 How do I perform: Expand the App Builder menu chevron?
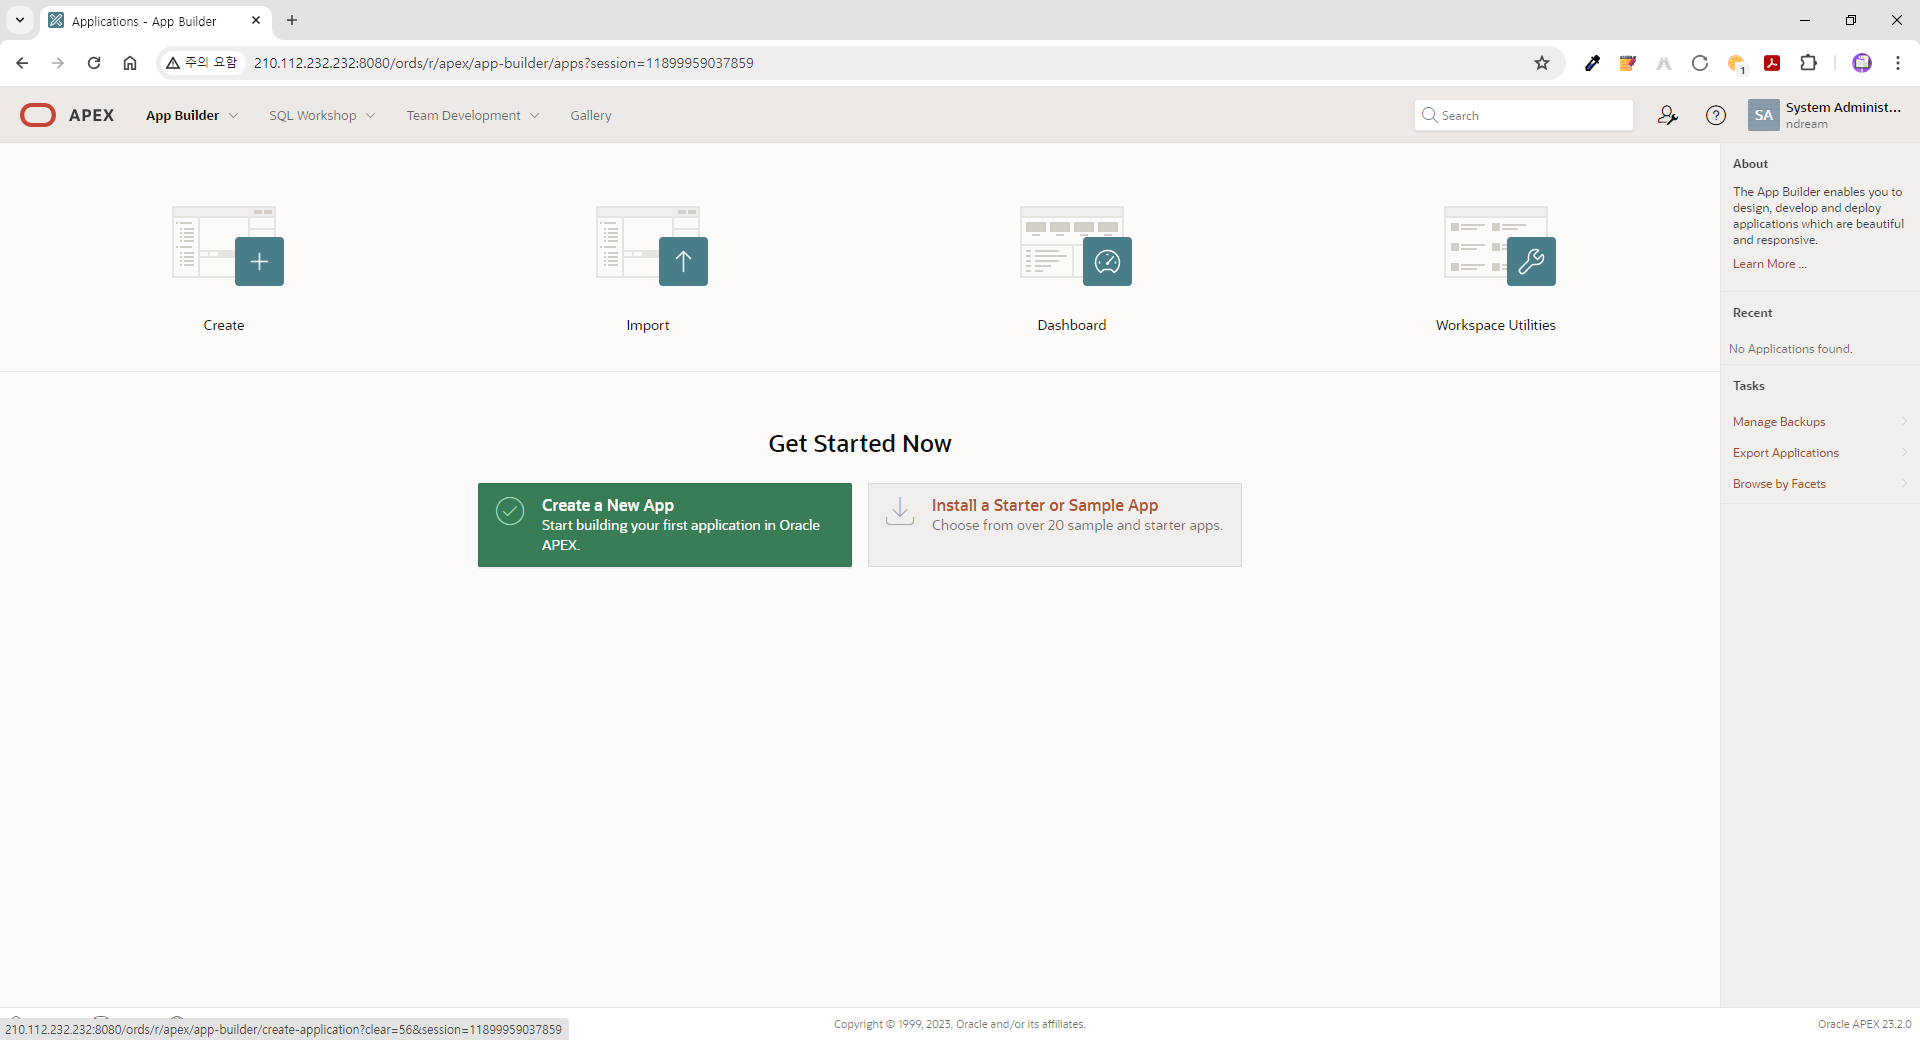pyautogui.click(x=233, y=116)
